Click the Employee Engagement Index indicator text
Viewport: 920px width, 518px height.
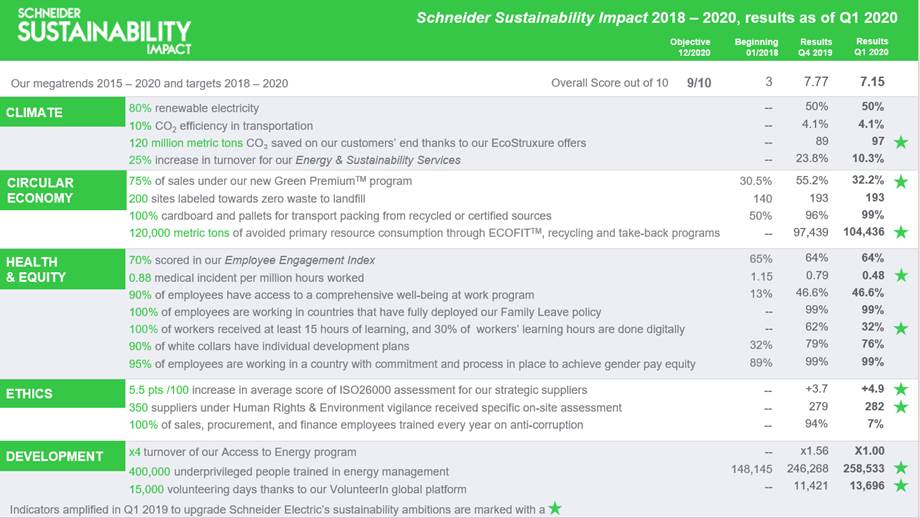[252, 260]
